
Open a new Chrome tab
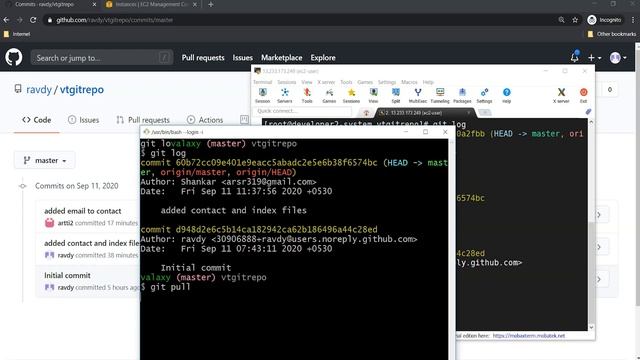point(211,4)
